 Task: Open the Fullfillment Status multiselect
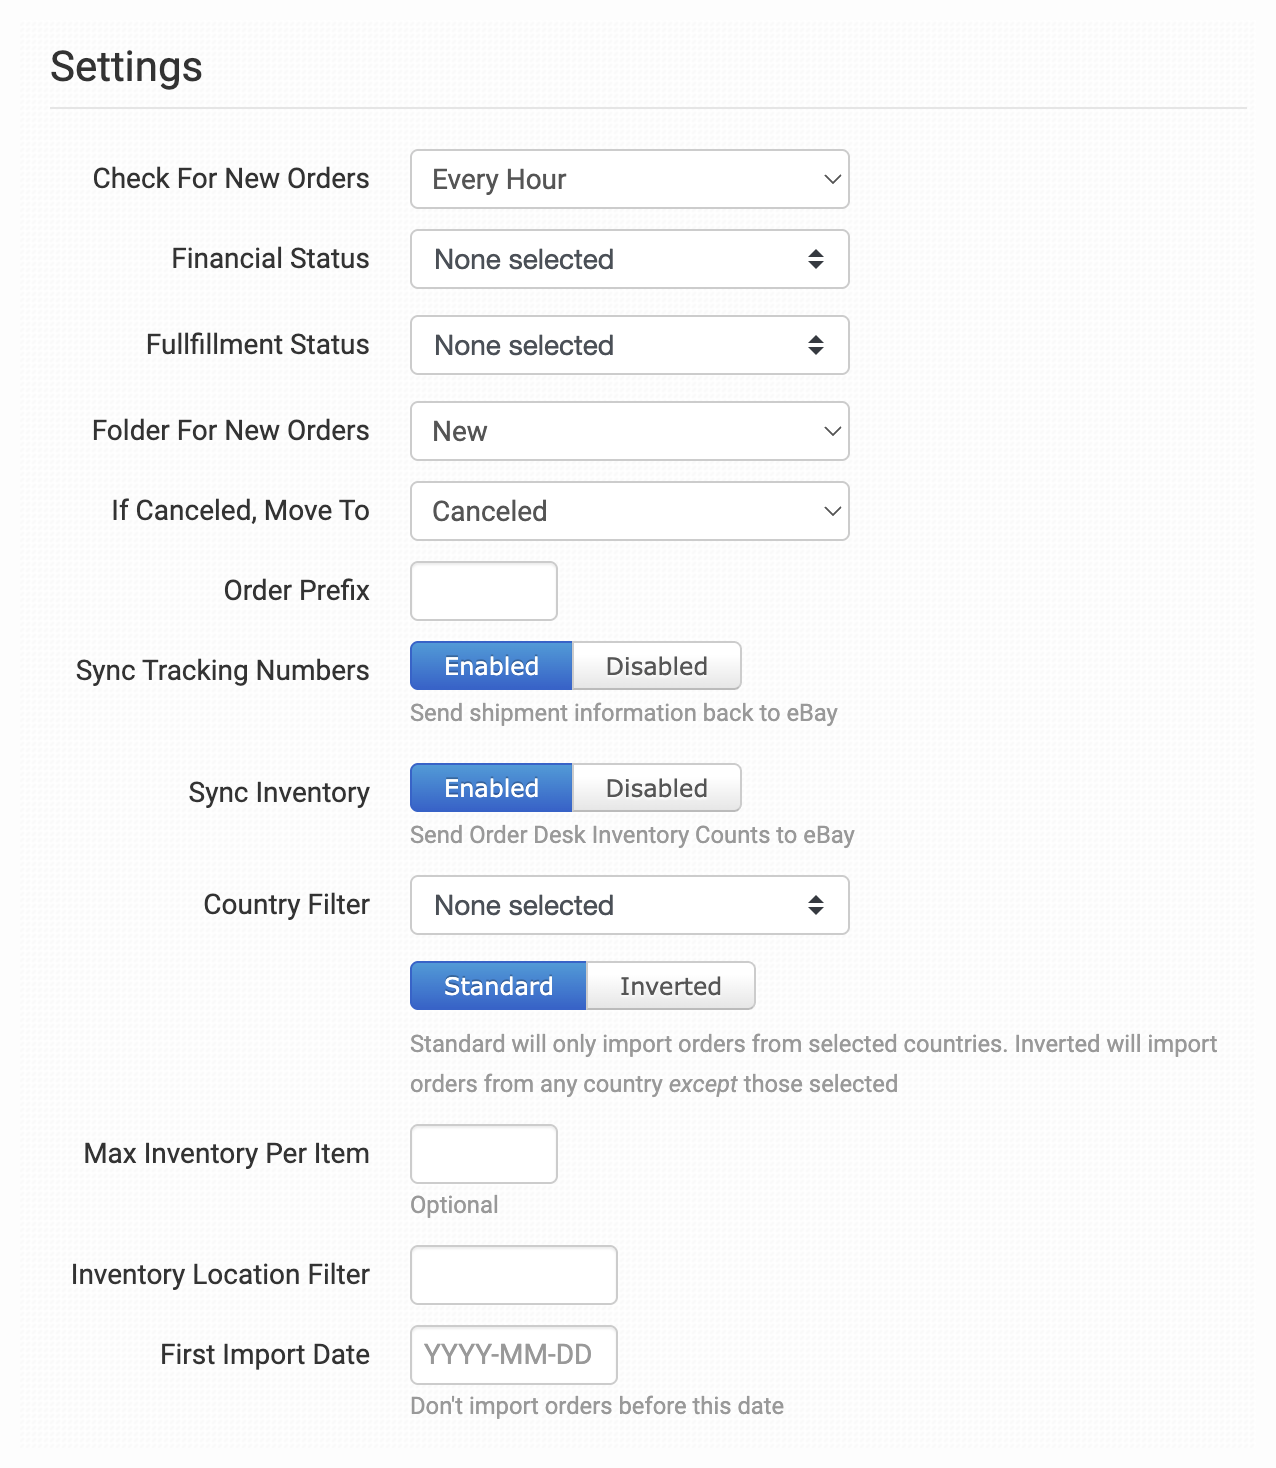click(x=630, y=345)
